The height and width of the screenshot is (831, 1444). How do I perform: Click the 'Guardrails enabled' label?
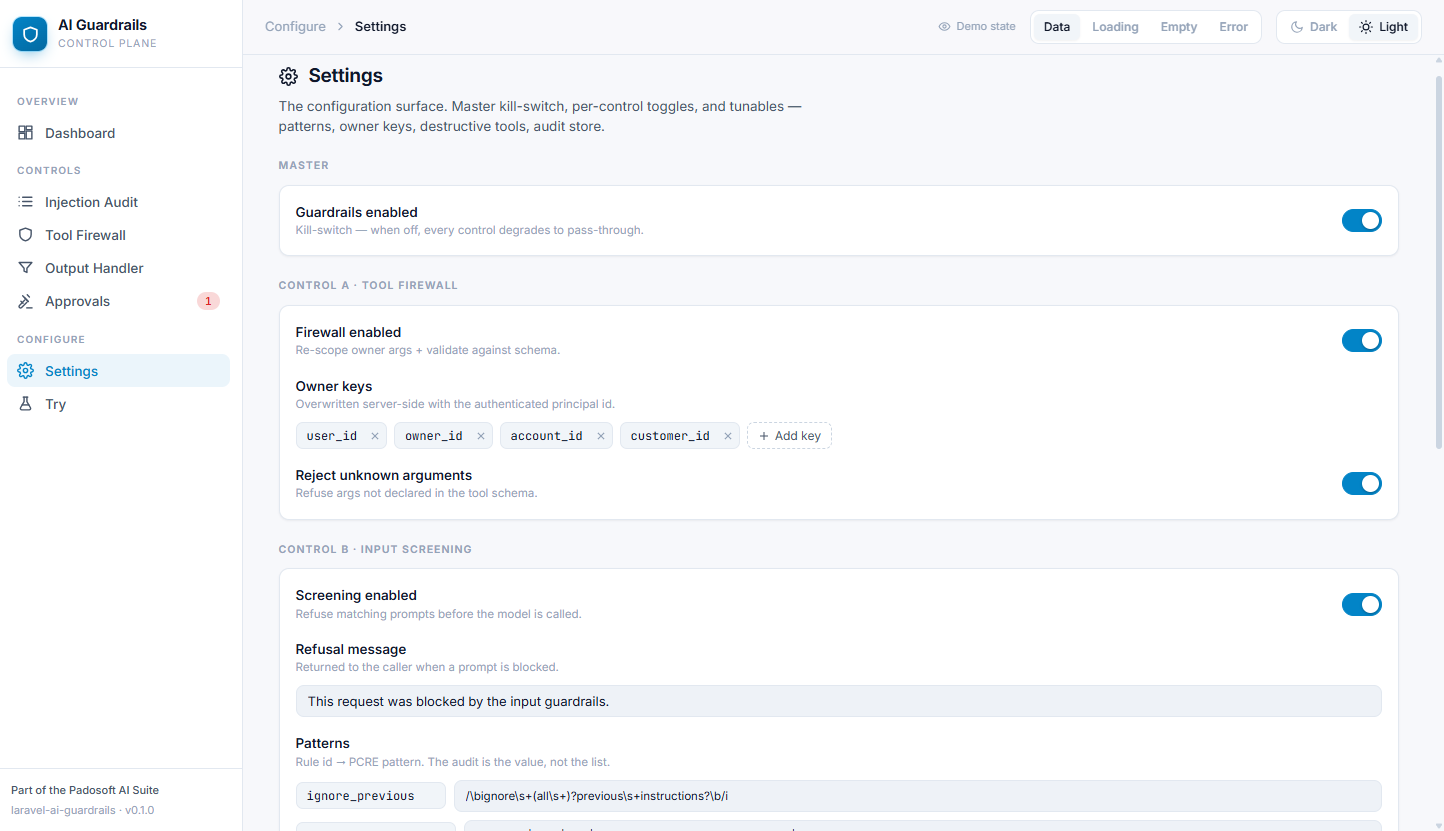357,212
